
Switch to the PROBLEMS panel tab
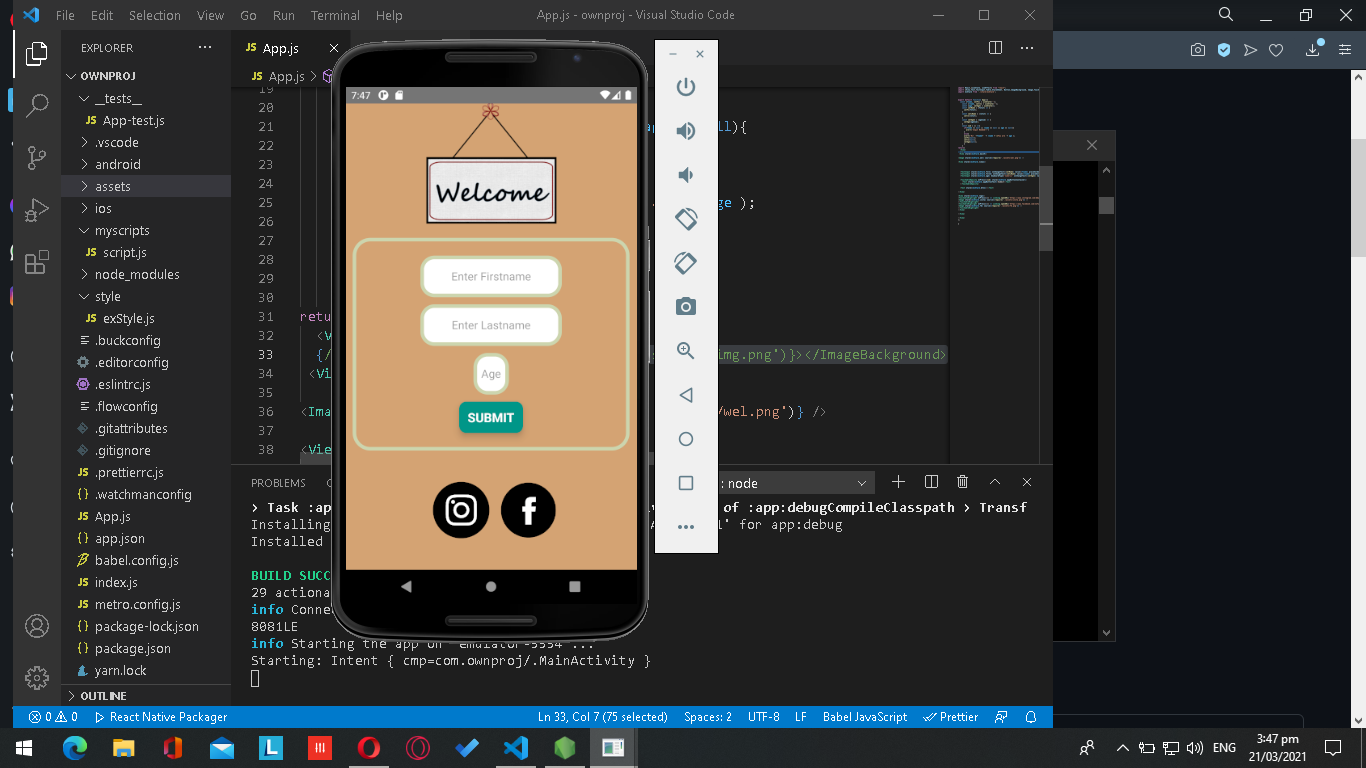[278, 483]
